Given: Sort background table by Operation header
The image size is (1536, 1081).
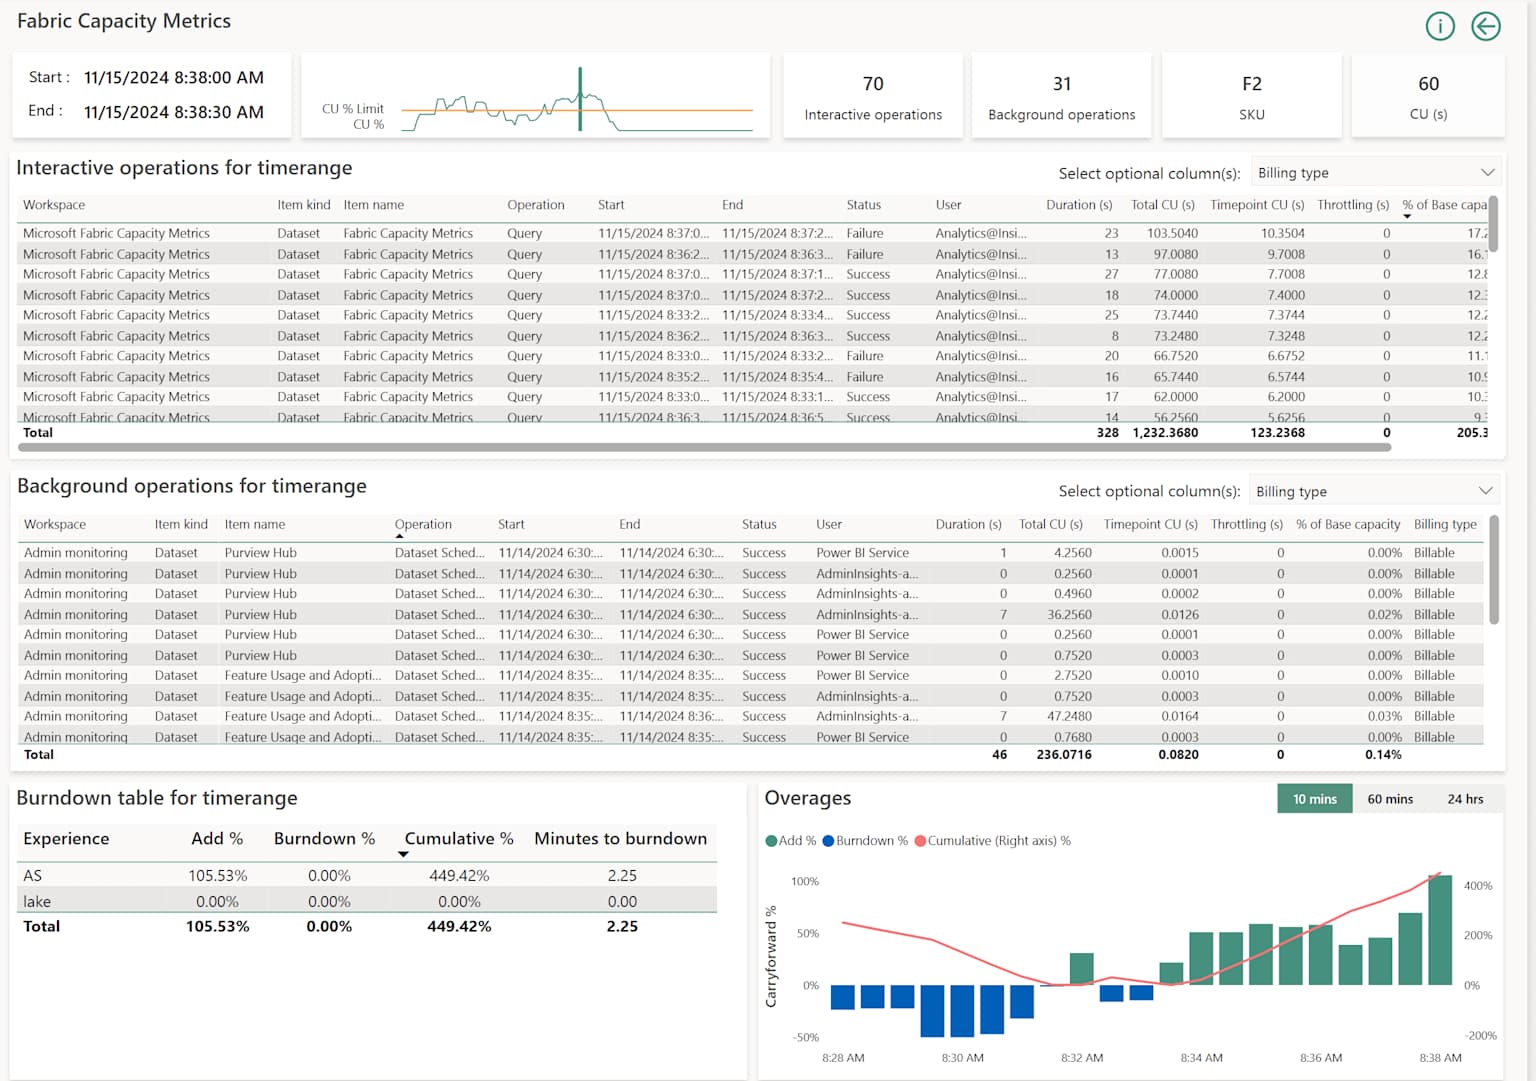Looking at the screenshot, I should tap(423, 524).
